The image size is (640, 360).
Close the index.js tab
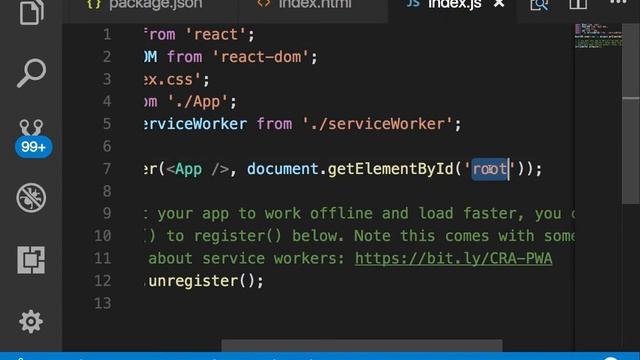point(499,4)
